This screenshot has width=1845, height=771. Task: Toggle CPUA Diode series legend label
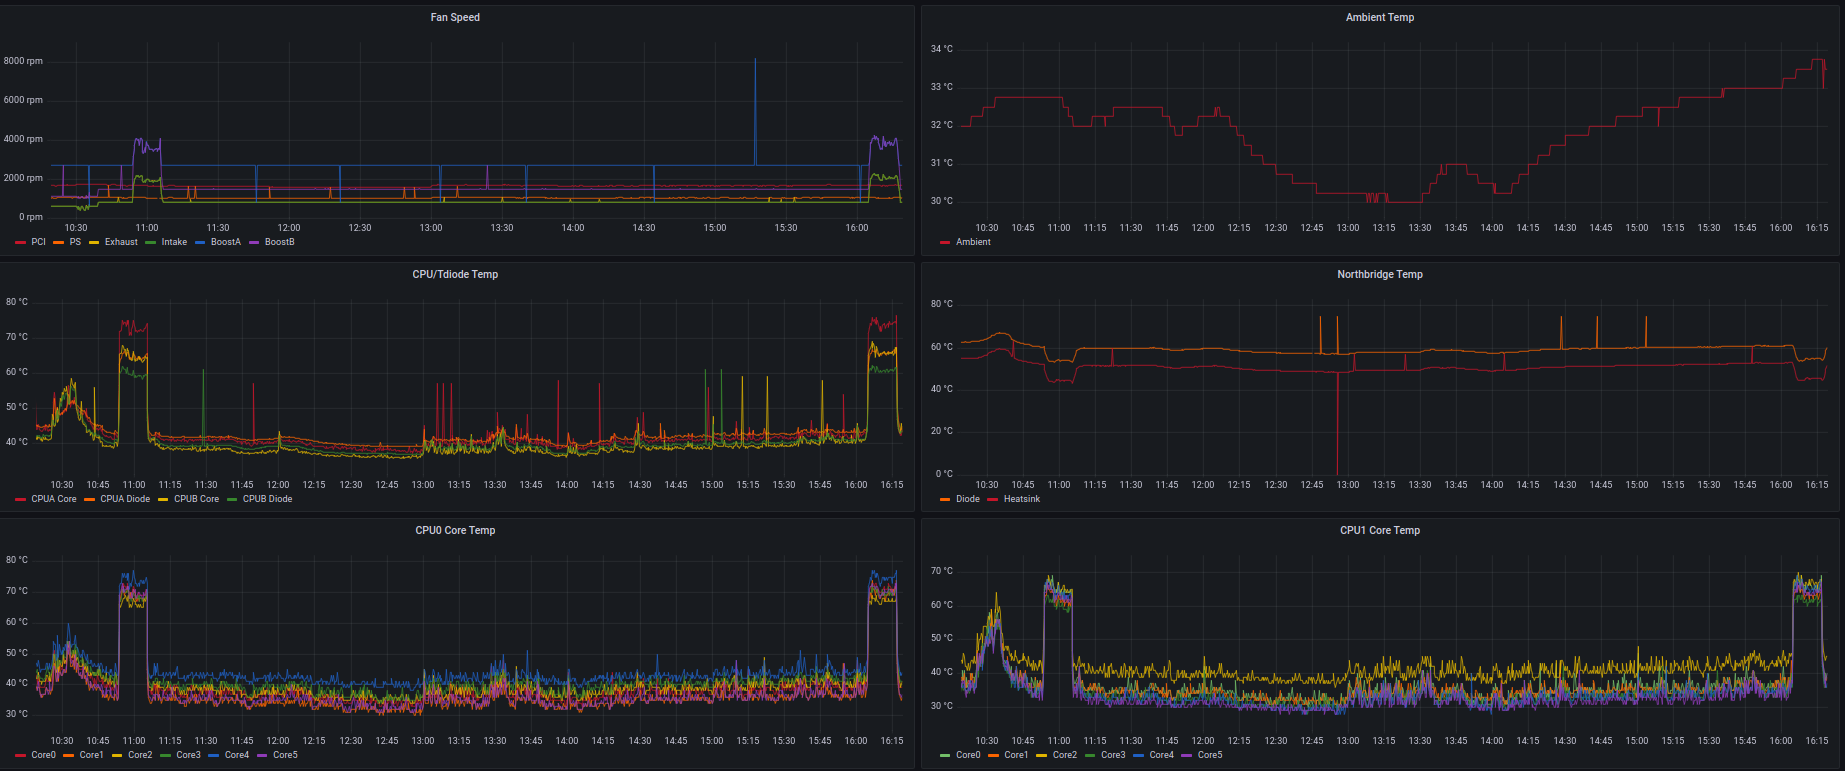coord(125,499)
